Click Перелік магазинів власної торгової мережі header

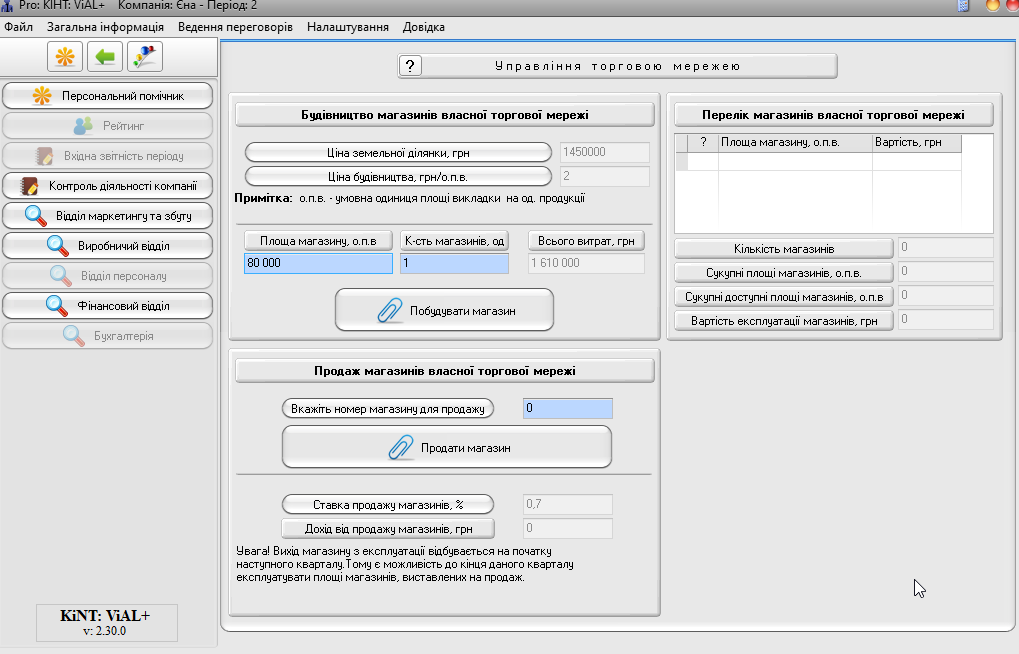coord(834,115)
